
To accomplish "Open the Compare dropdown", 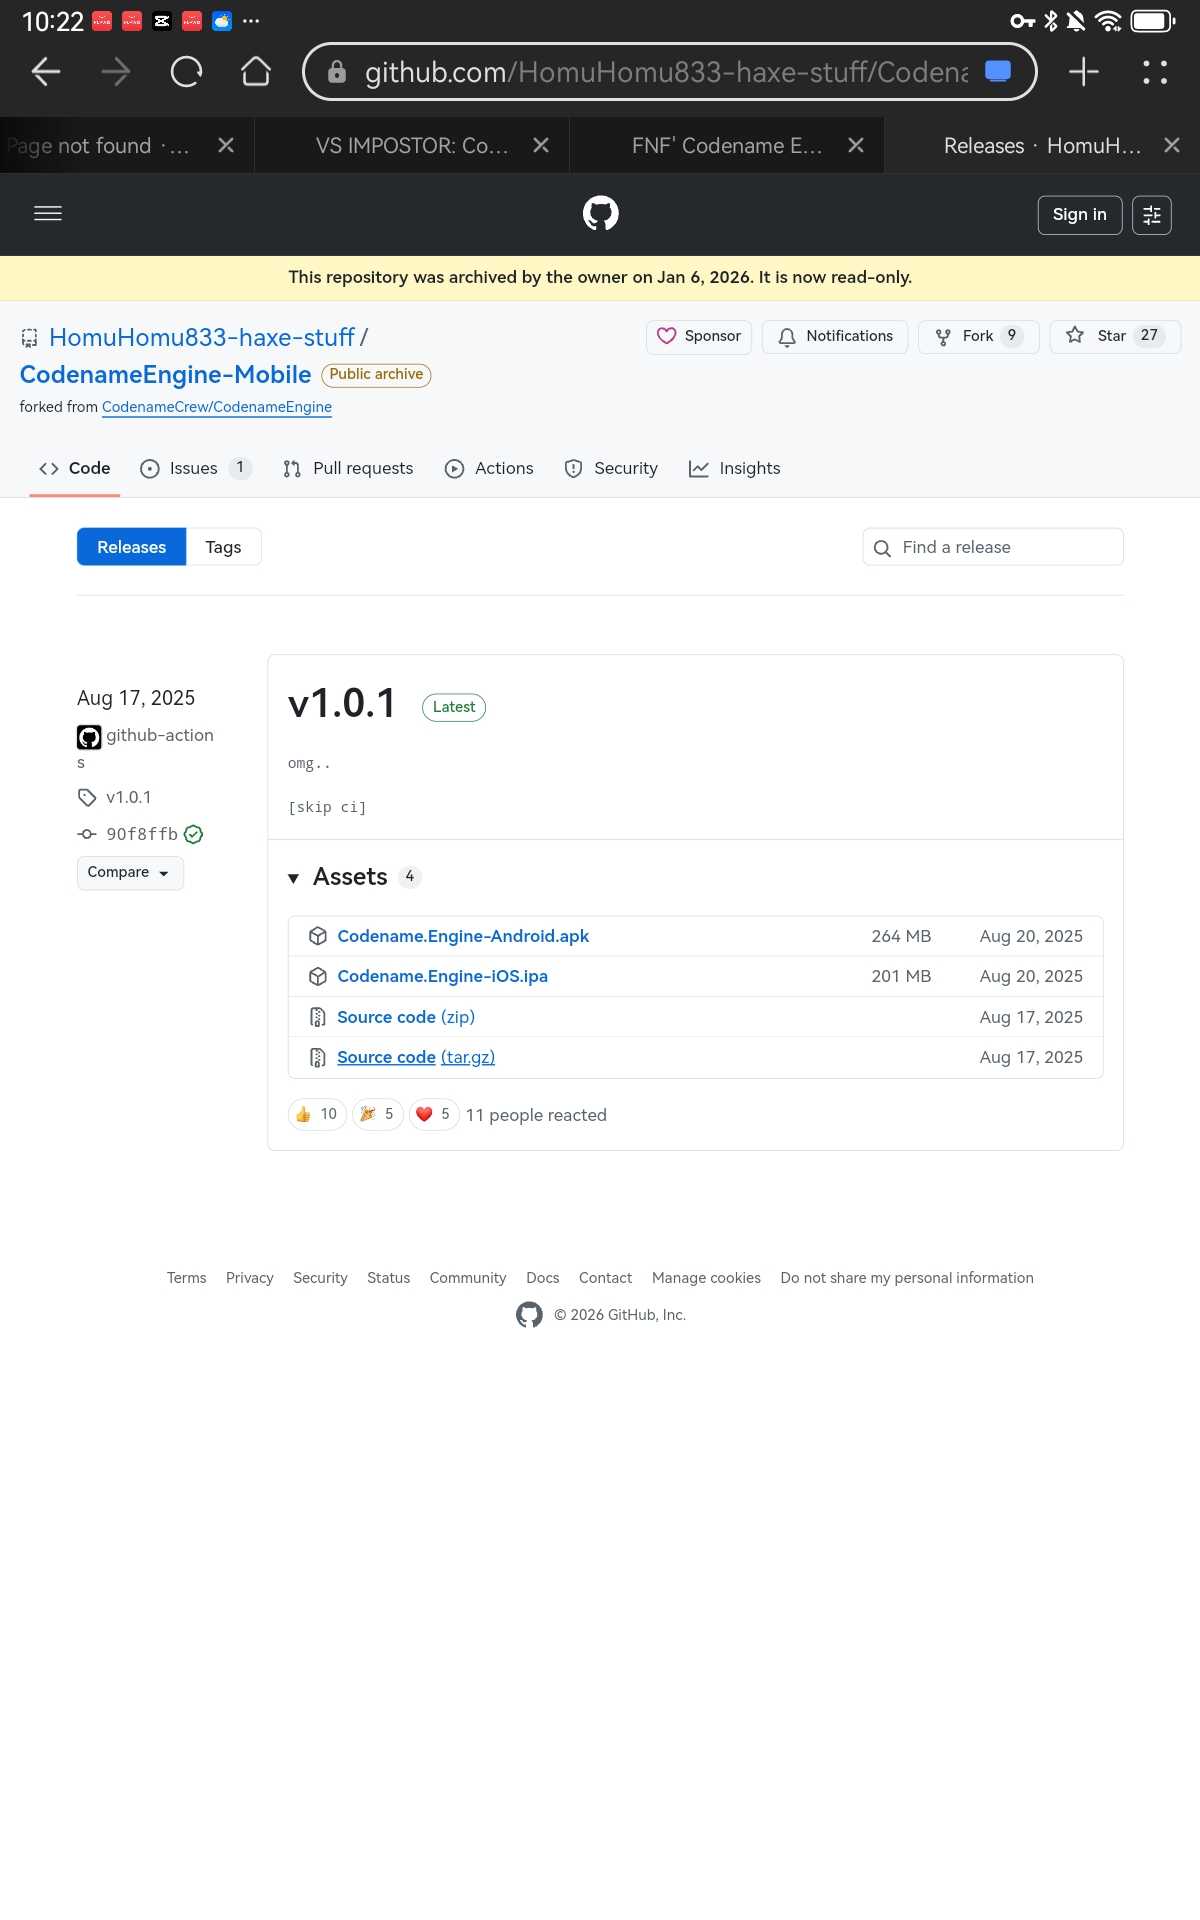I will coord(130,873).
